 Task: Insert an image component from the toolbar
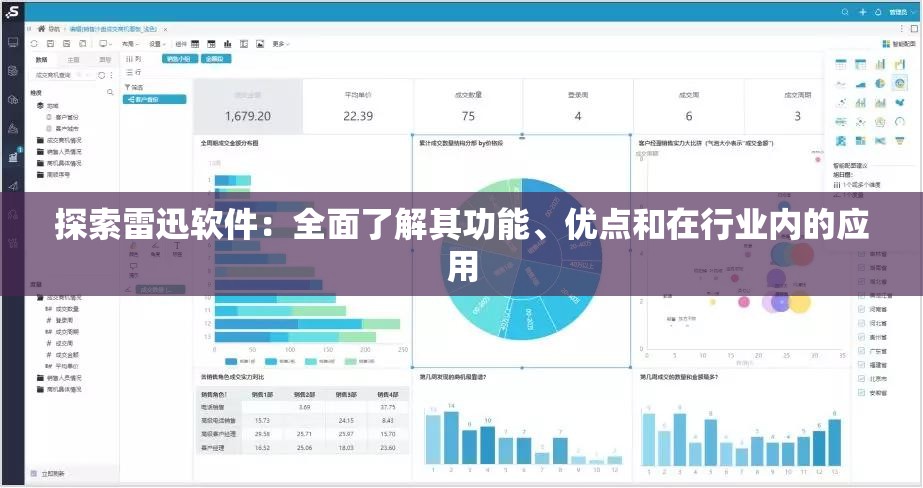click(260, 44)
